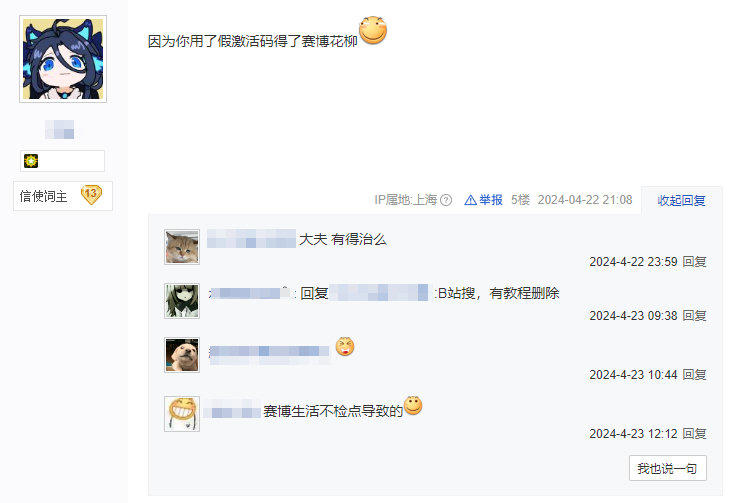The height and width of the screenshot is (503, 733).
Task: Click 我也说一句 to add reply
Action: [x=668, y=468]
